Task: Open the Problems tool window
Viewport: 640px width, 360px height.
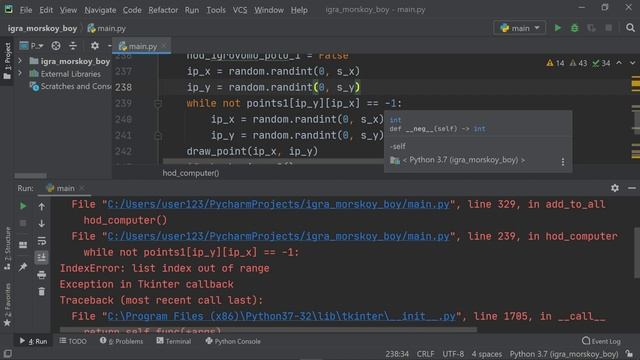Action: click(x=122, y=341)
